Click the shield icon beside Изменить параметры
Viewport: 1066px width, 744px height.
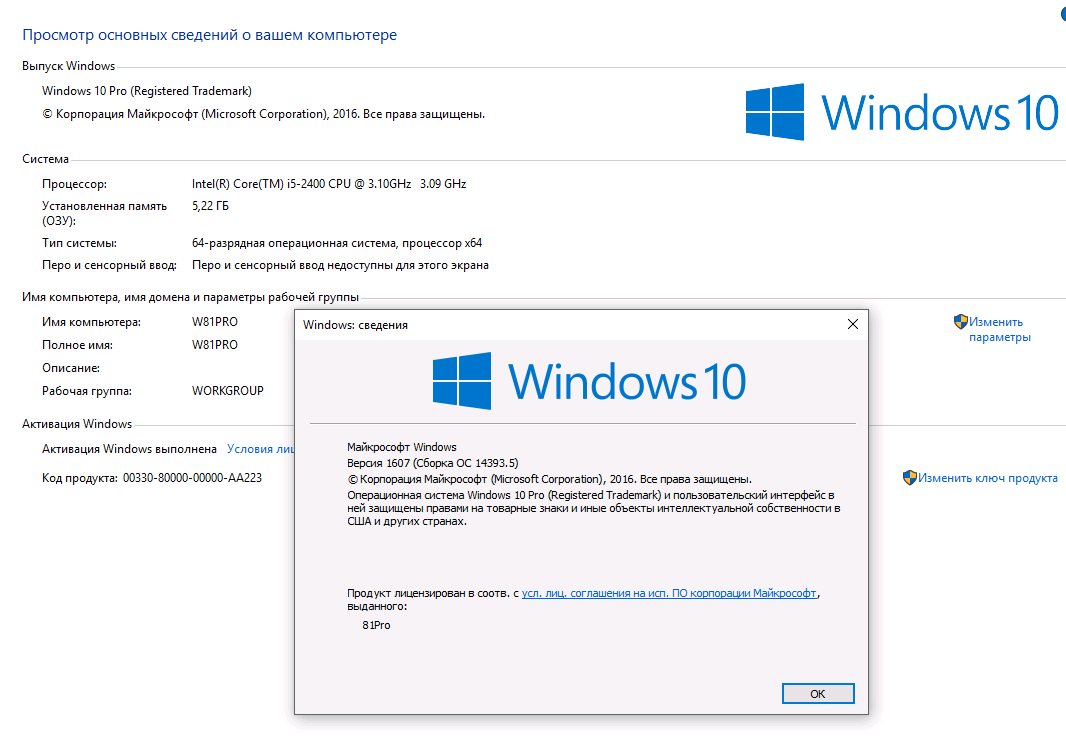coord(960,322)
